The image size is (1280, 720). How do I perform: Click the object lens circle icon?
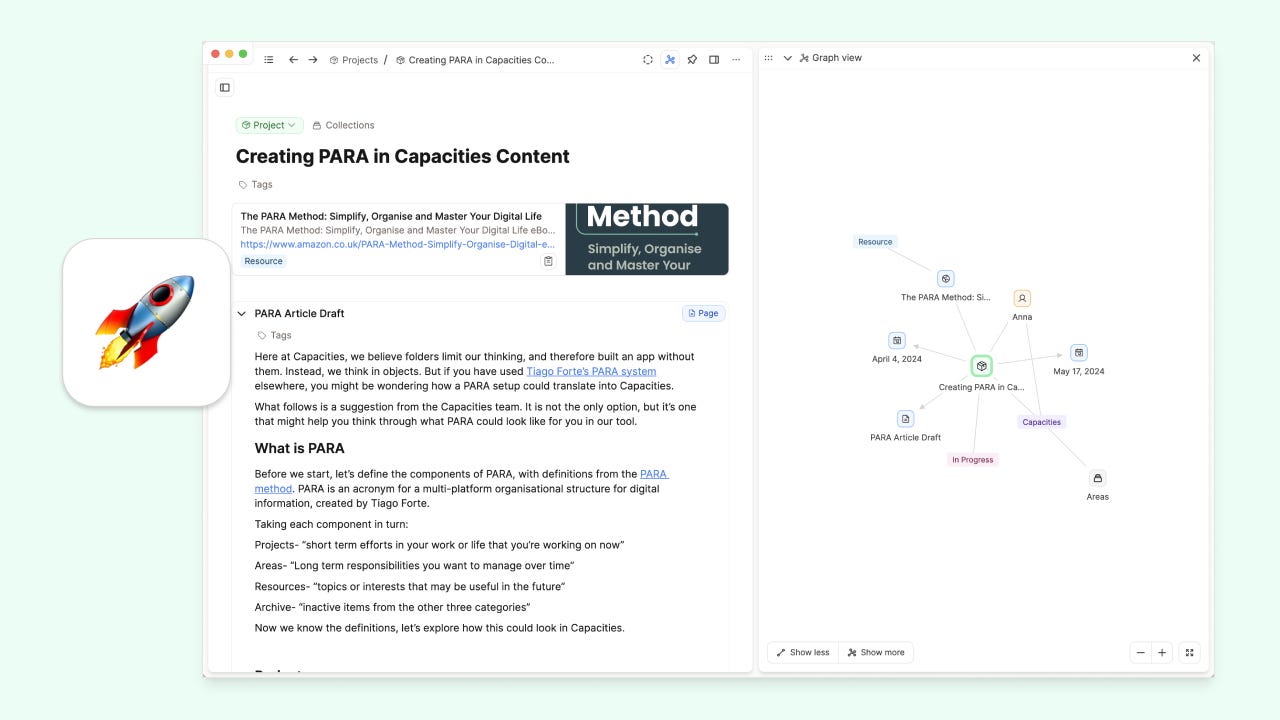click(x=648, y=59)
